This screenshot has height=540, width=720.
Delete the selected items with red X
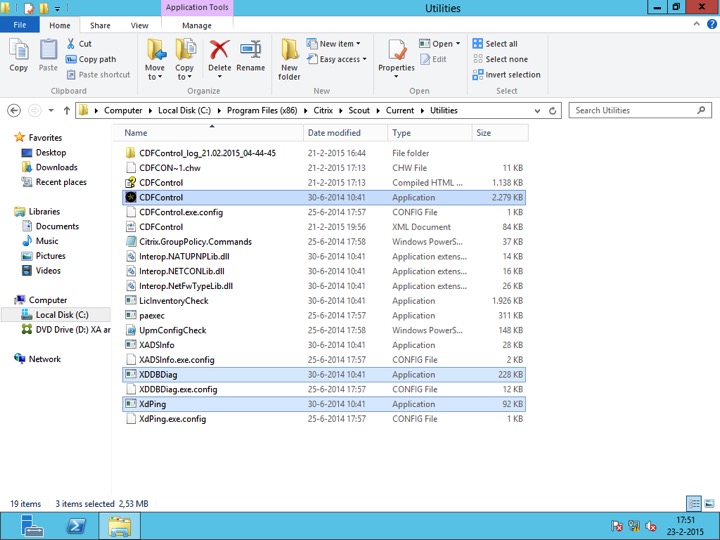[x=219, y=51]
